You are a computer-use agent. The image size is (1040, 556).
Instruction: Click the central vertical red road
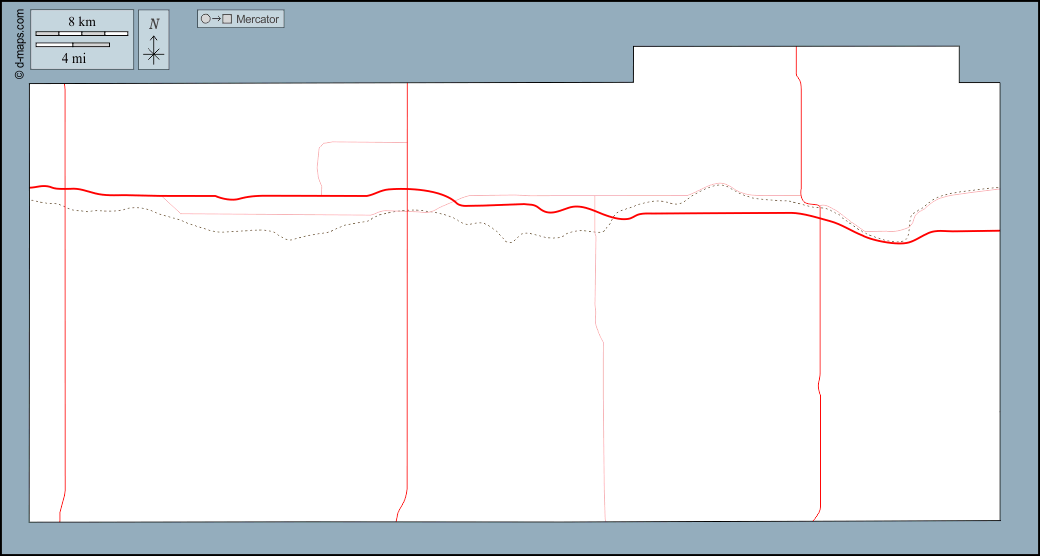click(x=408, y=350)
